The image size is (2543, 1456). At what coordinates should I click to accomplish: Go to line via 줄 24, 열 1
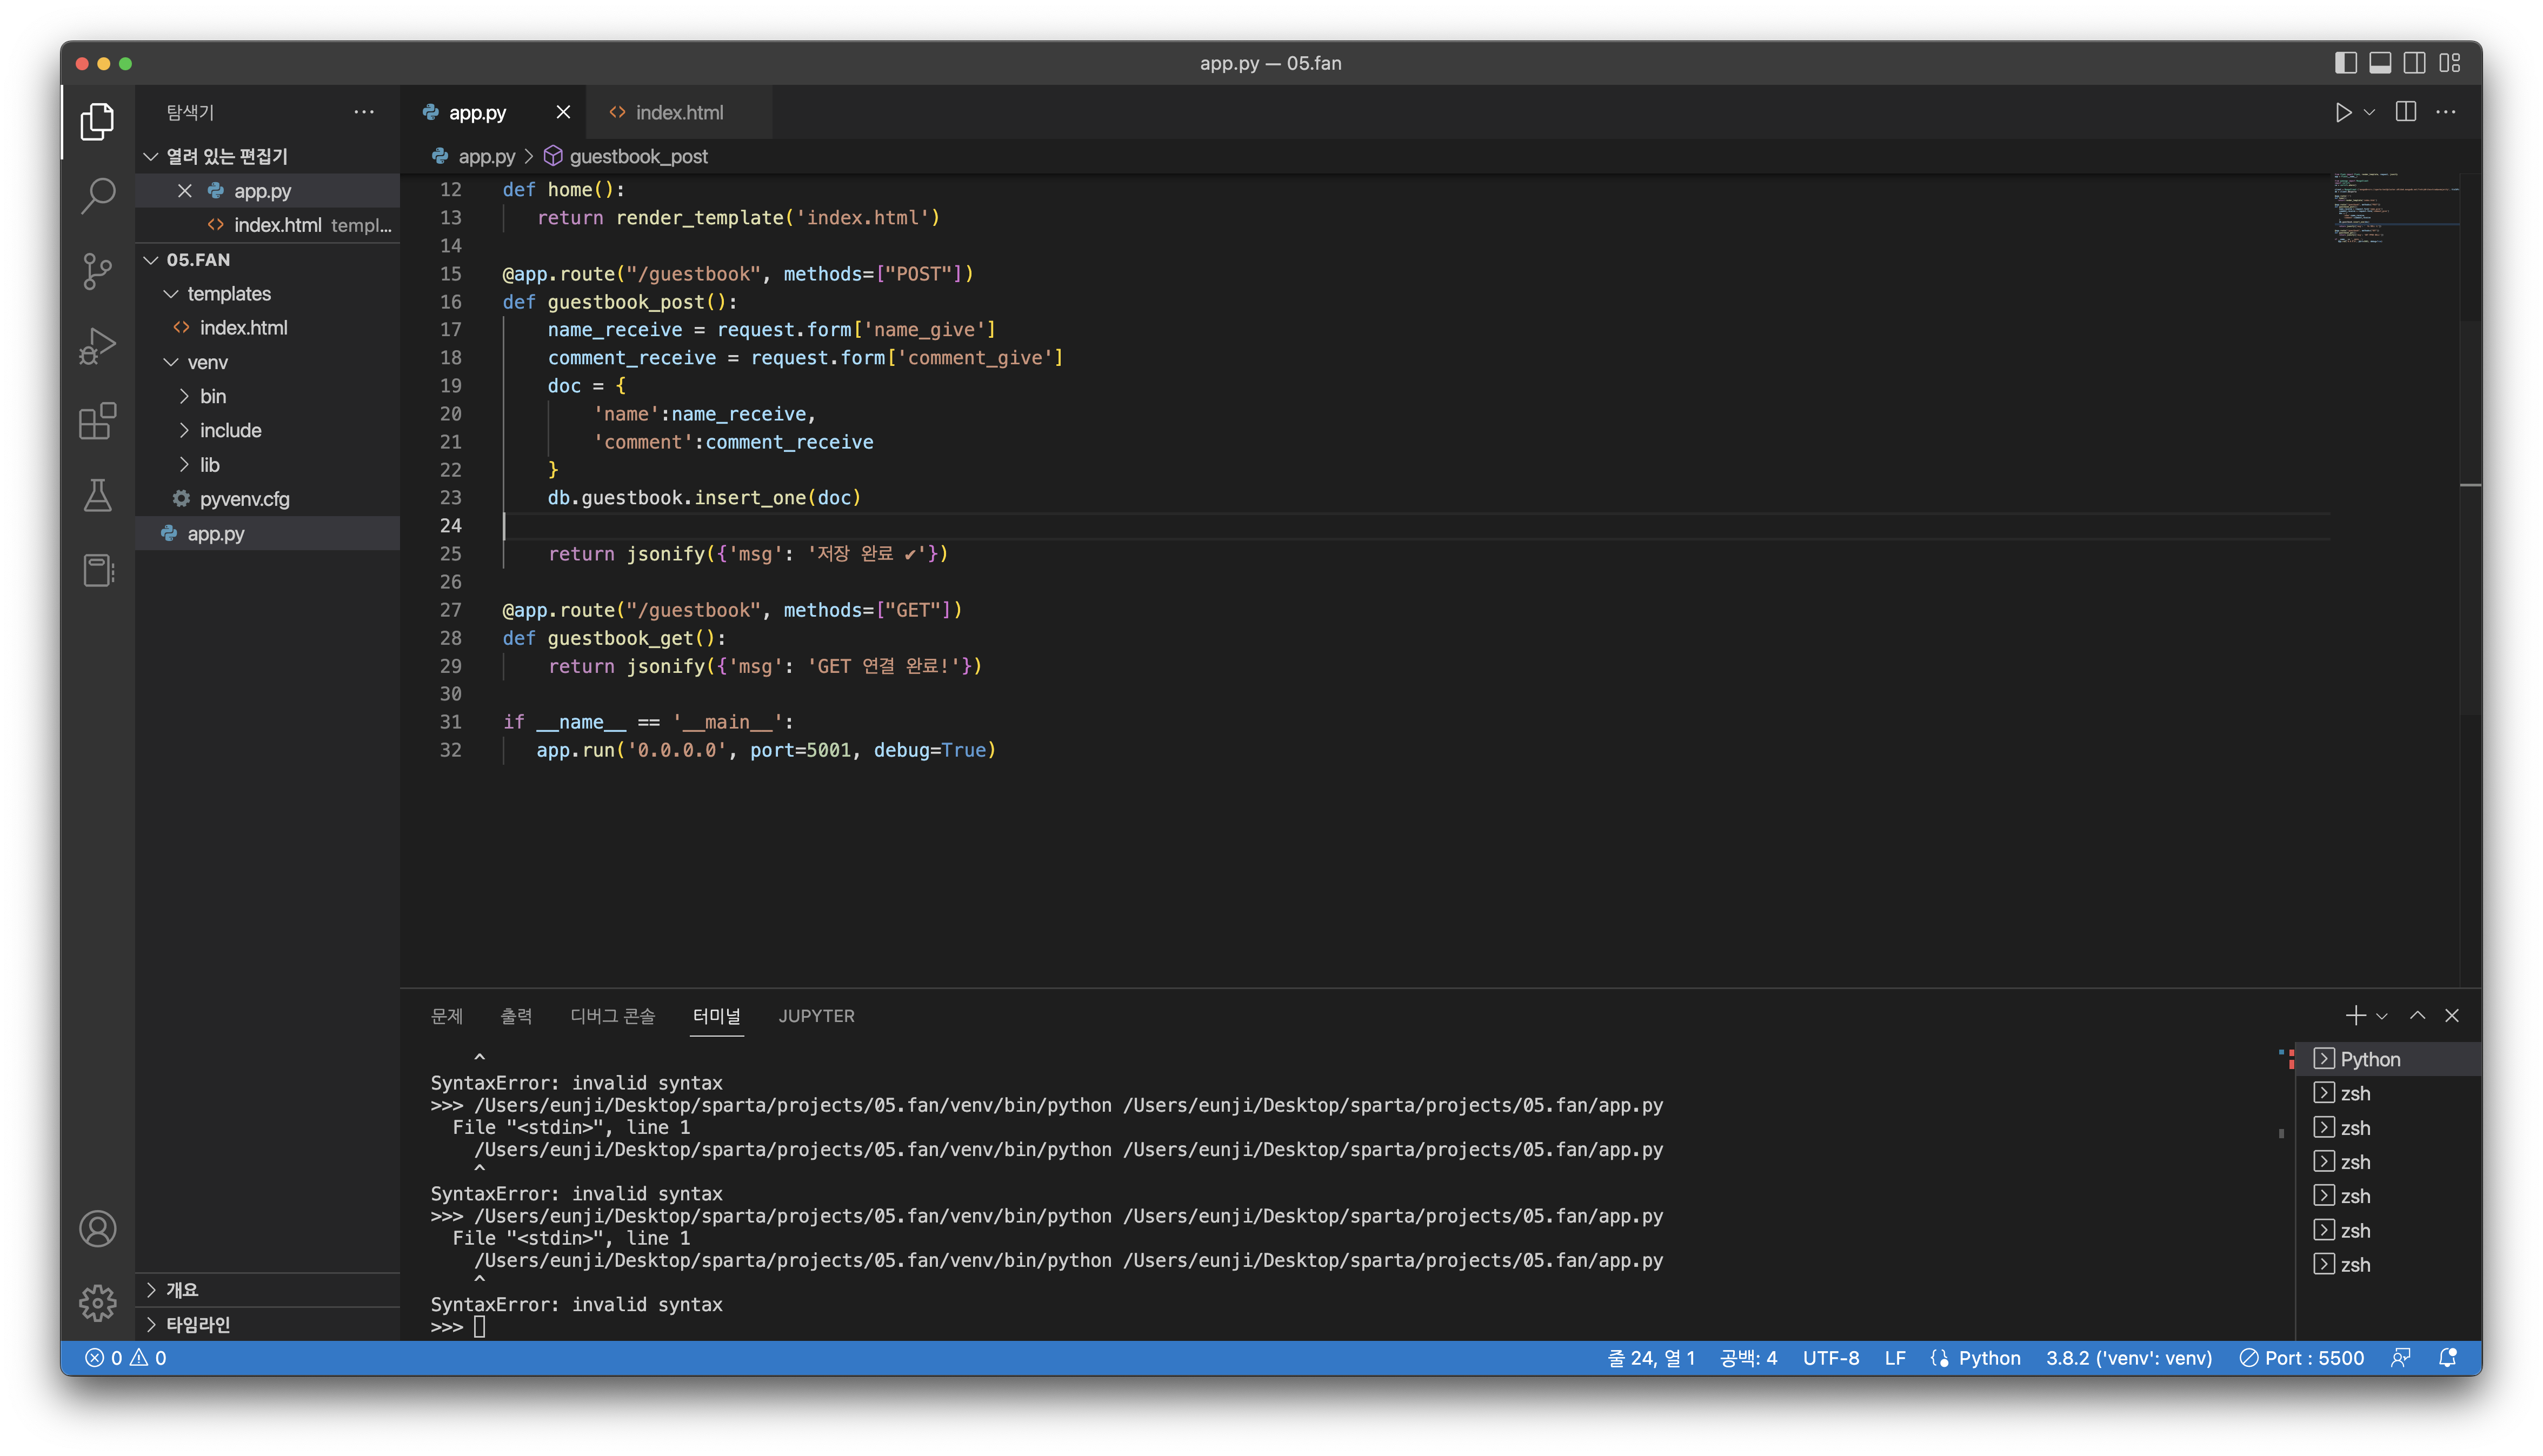tap(1651, 1358)
